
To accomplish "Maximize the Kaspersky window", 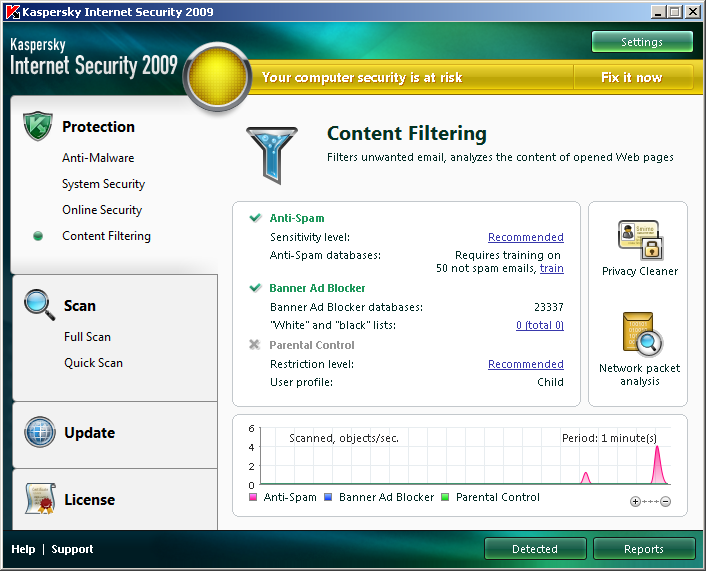I will [x=674, y=12].
